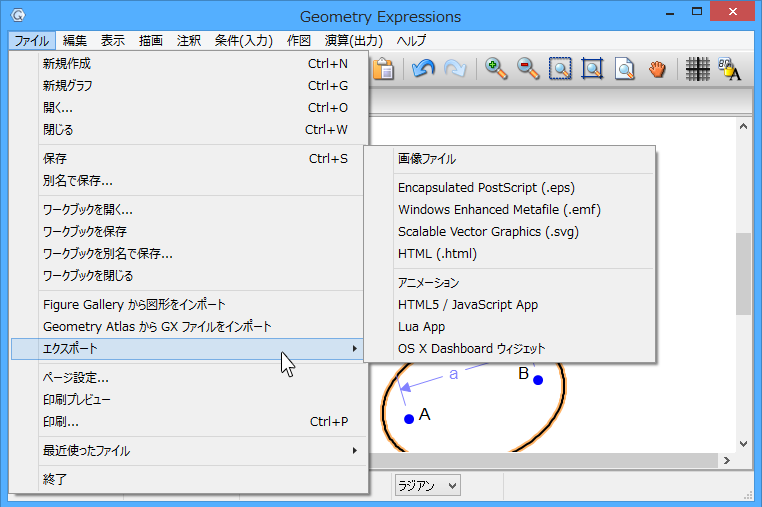Expand the エクスポート submenu arrow
Image resolution: width=762 pixels, height=507 pixels.
(355, 349)
